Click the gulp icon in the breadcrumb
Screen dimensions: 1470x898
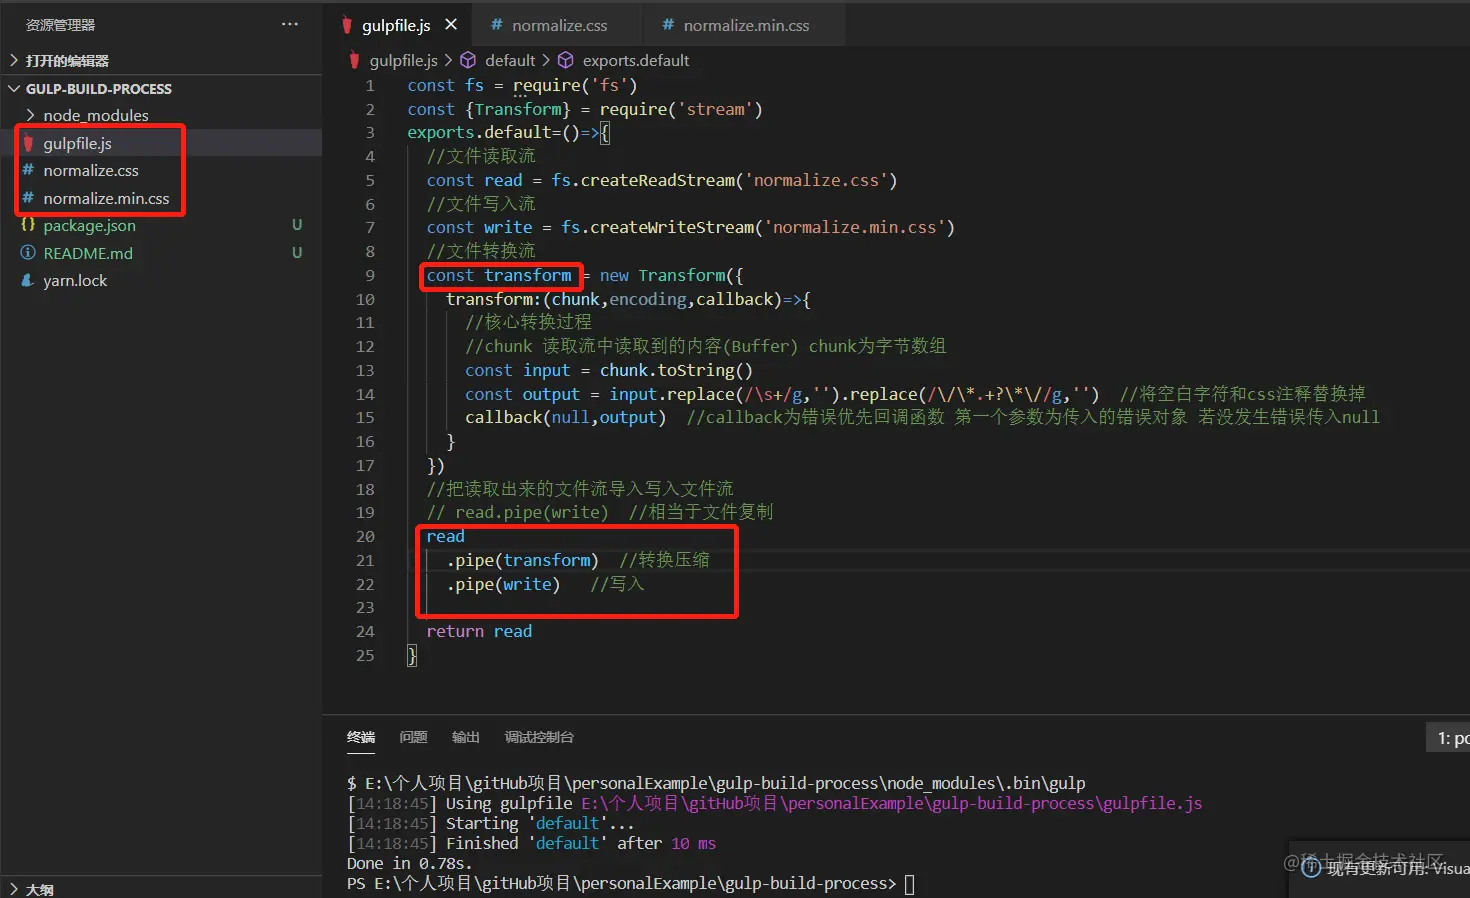click(x=354, y=60)
